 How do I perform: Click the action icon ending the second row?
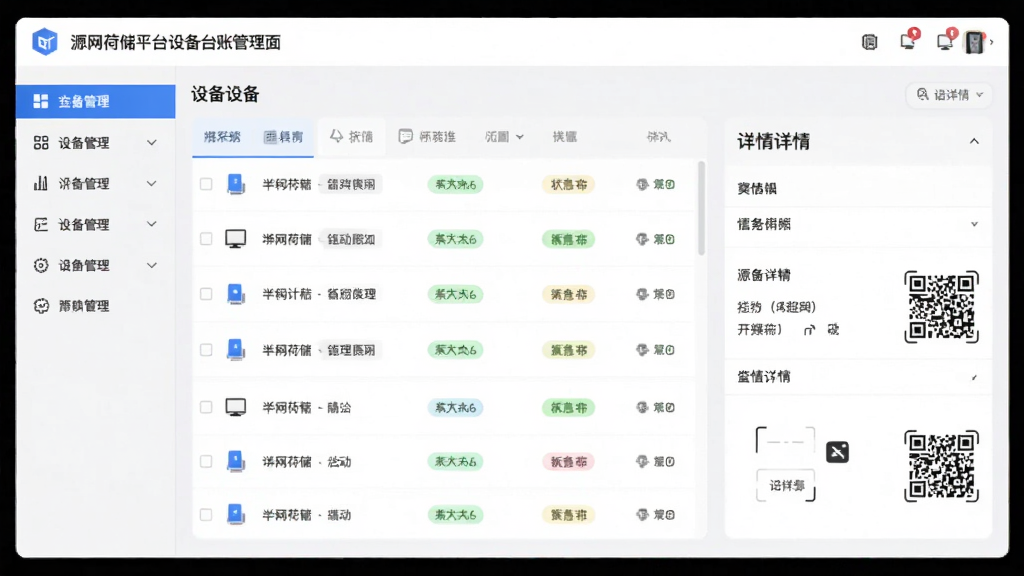coord(656,239)
